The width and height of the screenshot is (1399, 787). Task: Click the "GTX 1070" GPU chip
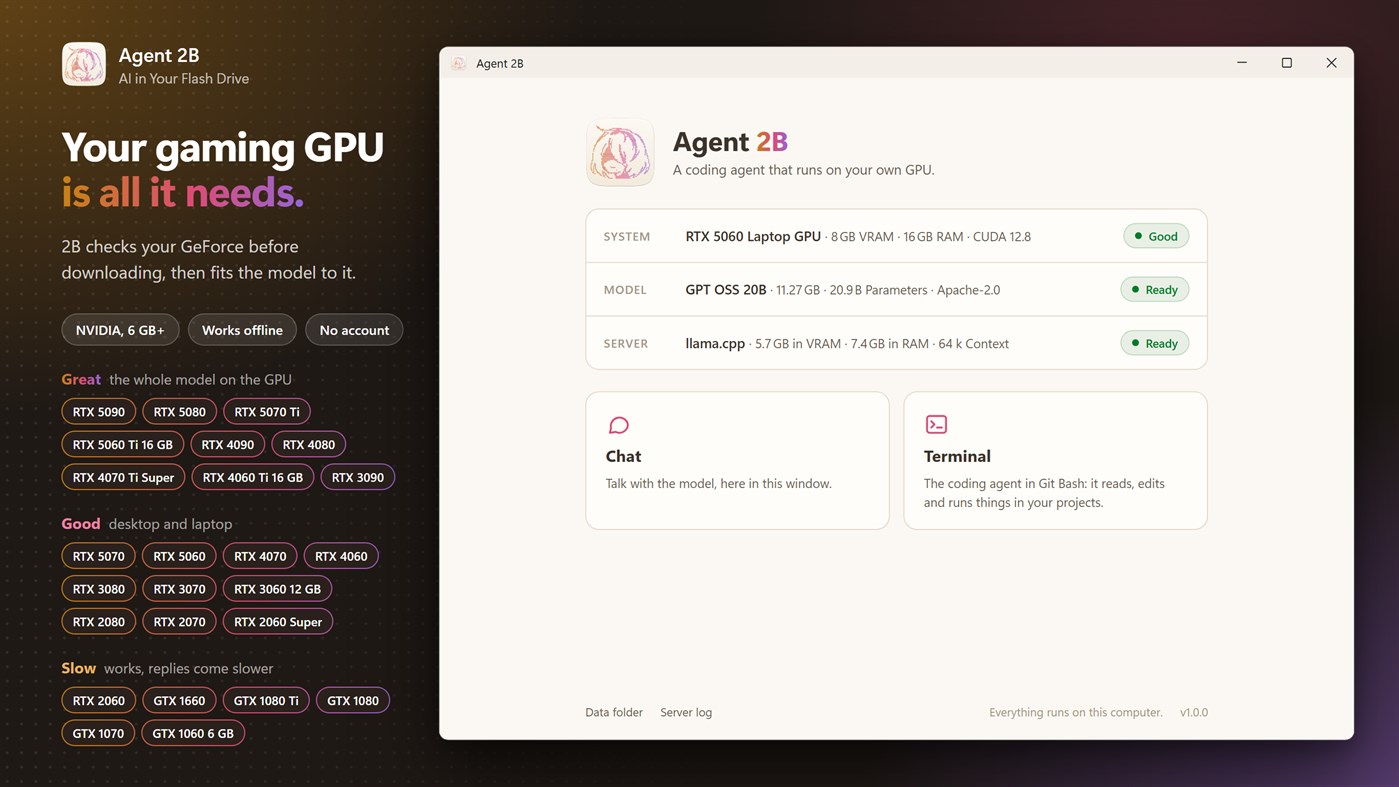coord(98,733)
